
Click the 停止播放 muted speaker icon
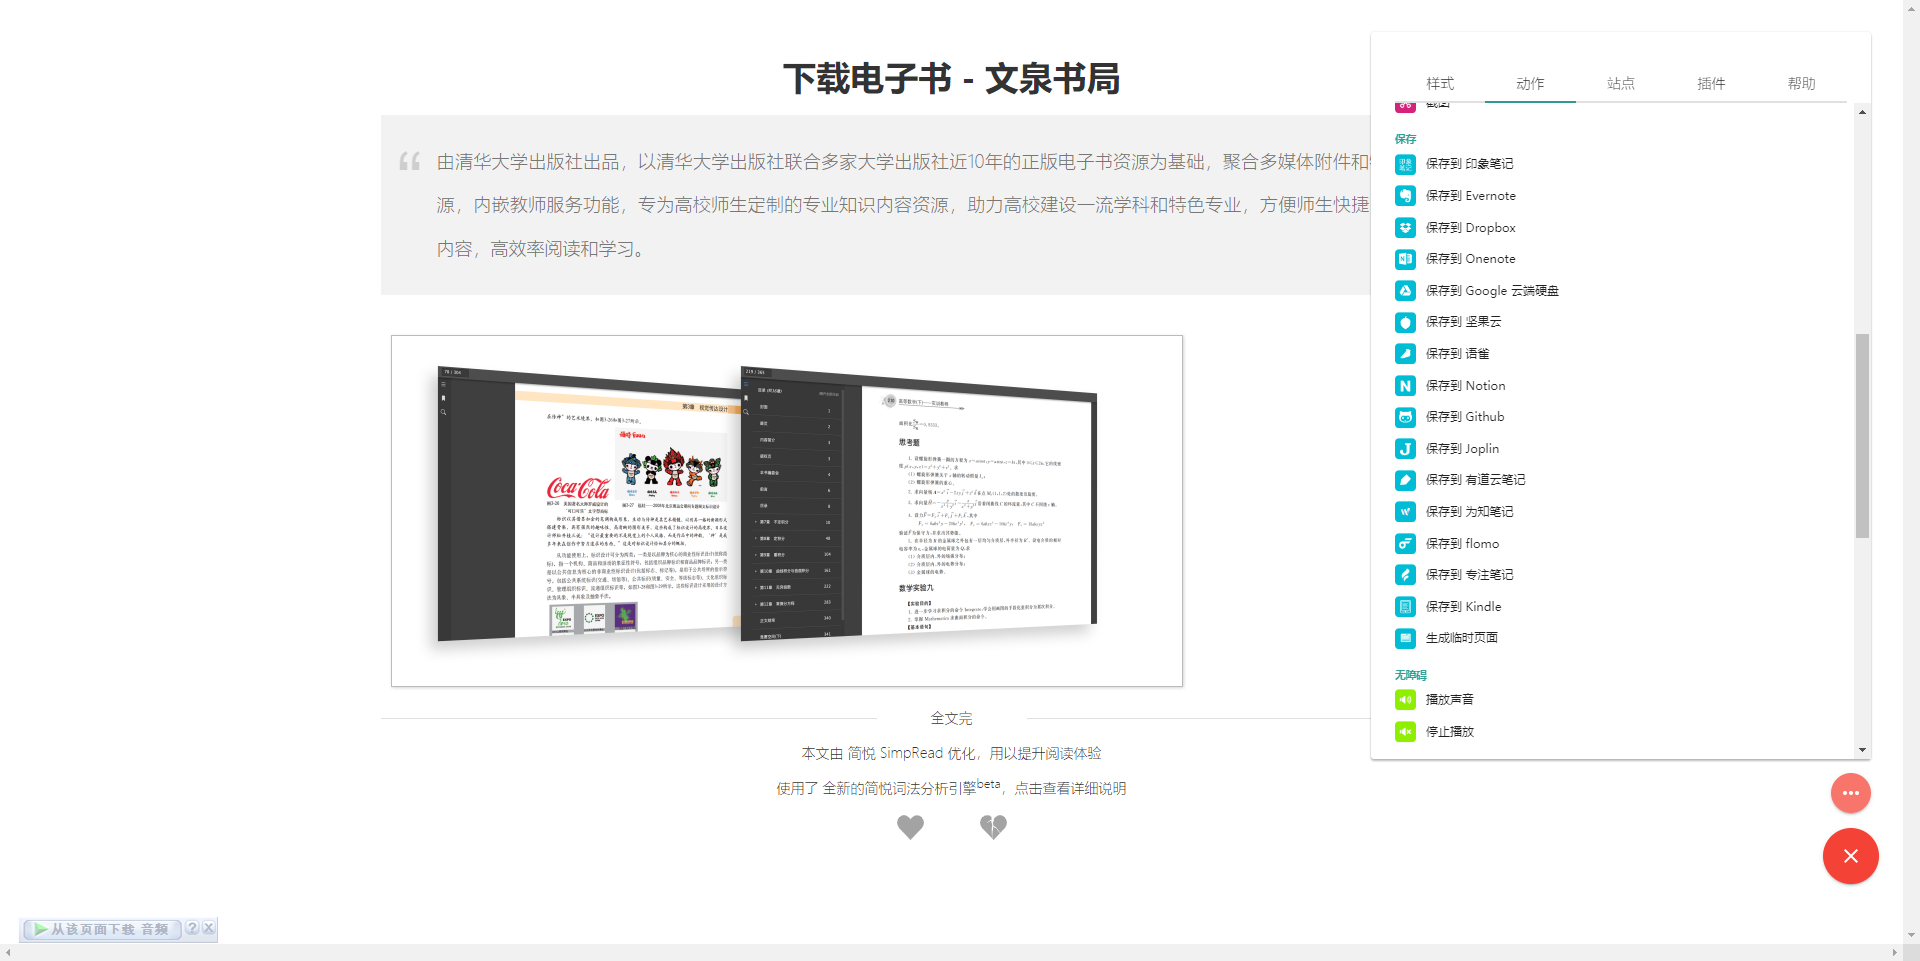point(1405,731)
